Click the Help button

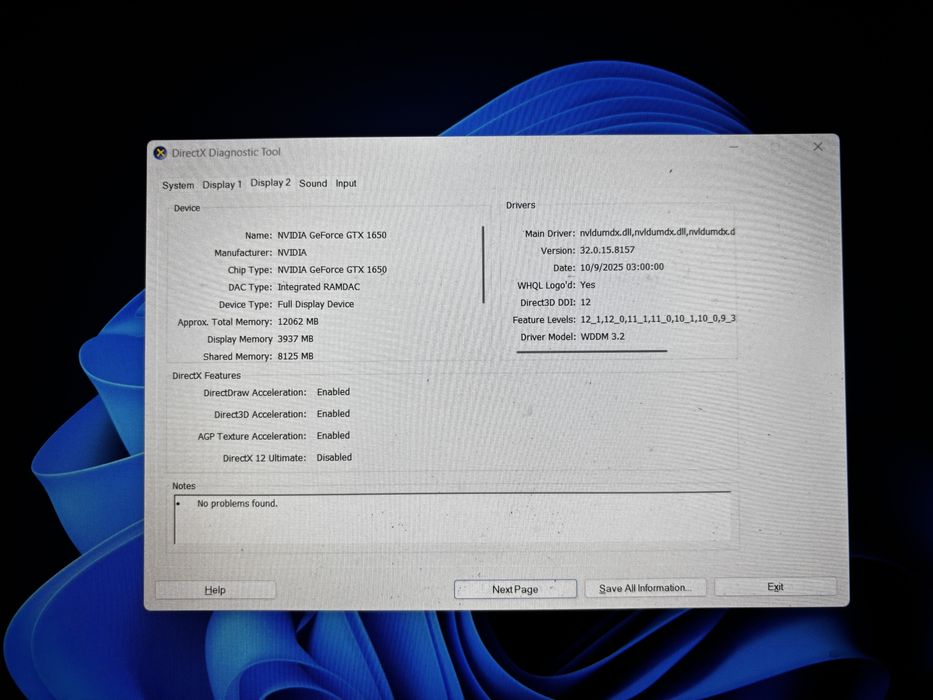click(215, 590)
